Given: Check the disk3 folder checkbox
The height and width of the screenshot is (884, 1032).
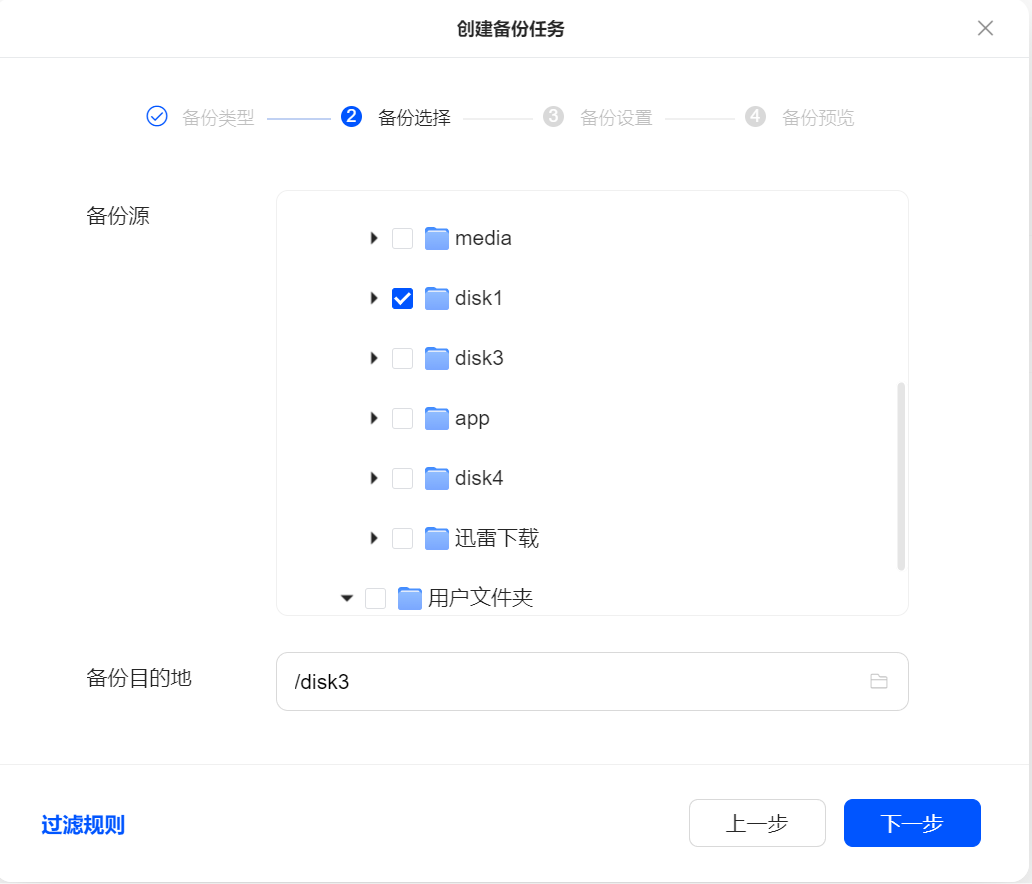Looking at the screenshot, I should 402,358.
